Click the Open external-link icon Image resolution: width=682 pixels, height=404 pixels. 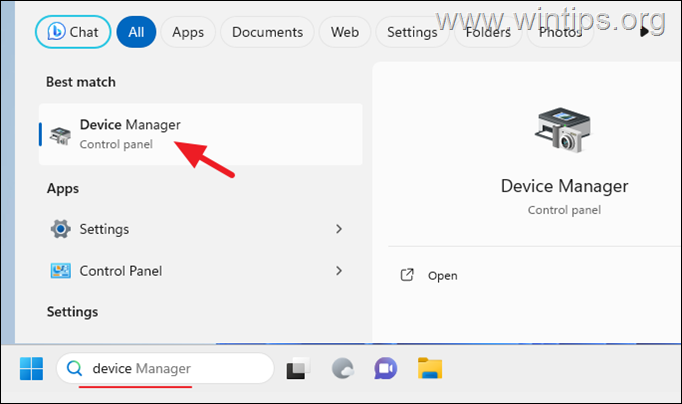(407, 275)
